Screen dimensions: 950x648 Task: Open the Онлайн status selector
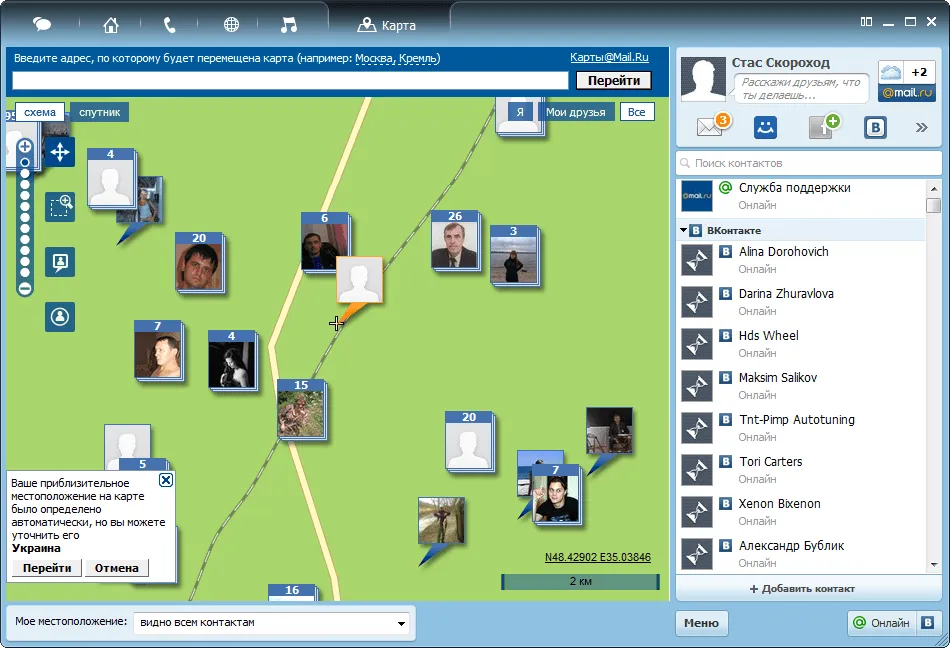coord(882,623)
